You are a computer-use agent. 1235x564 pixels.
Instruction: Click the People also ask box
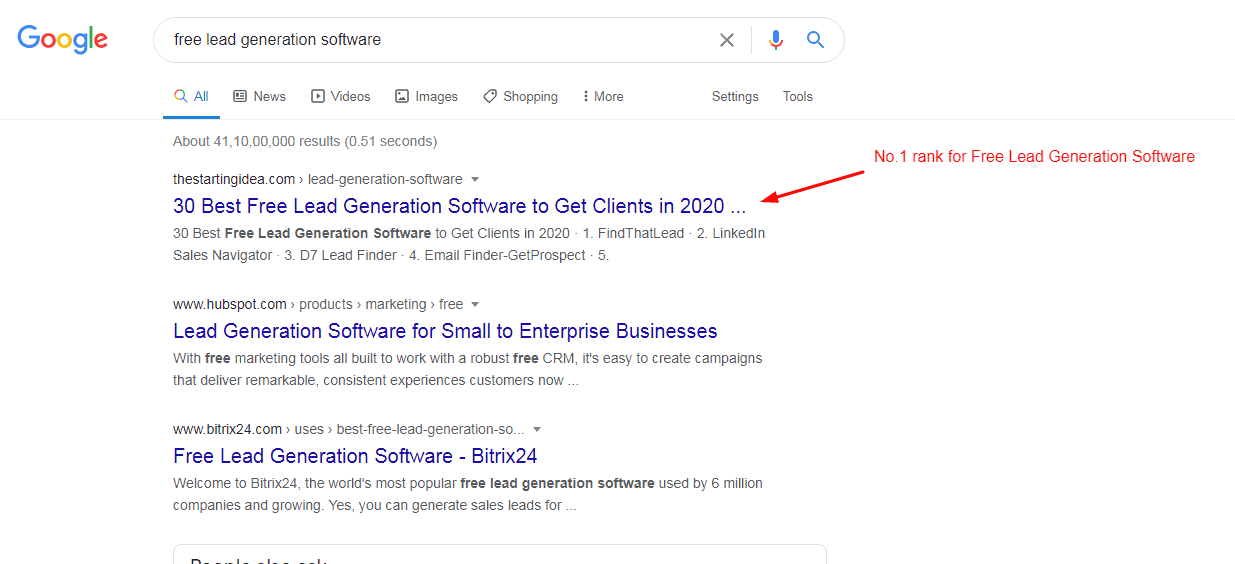(x=499, y=555)
